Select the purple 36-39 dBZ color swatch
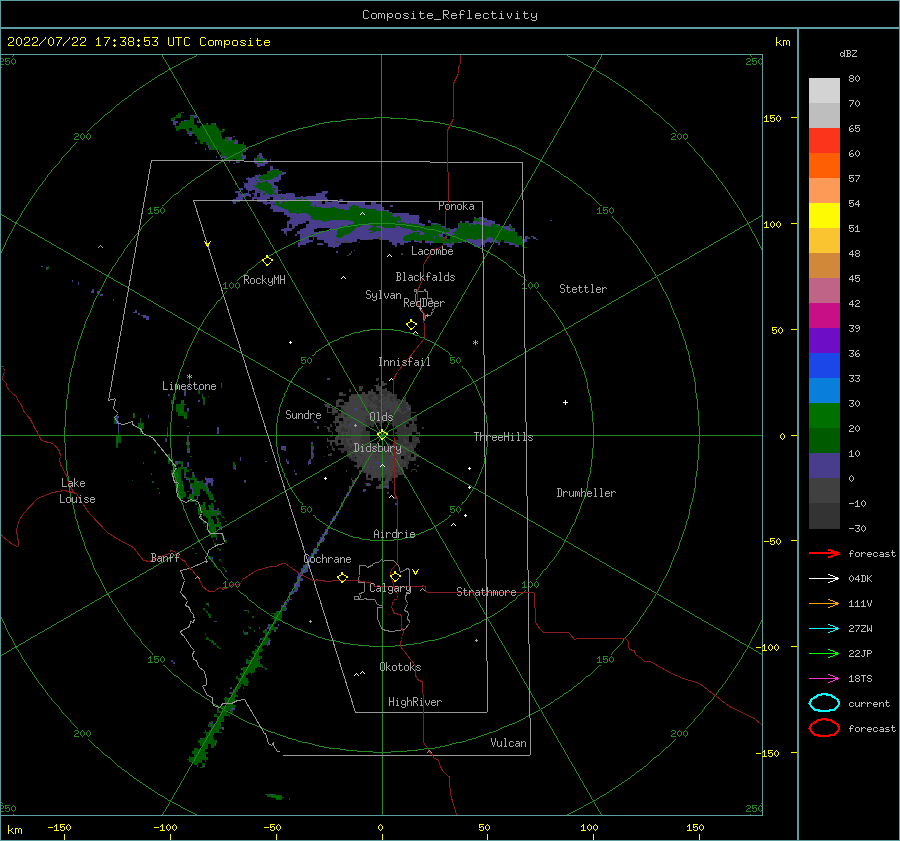 [824, 341]
